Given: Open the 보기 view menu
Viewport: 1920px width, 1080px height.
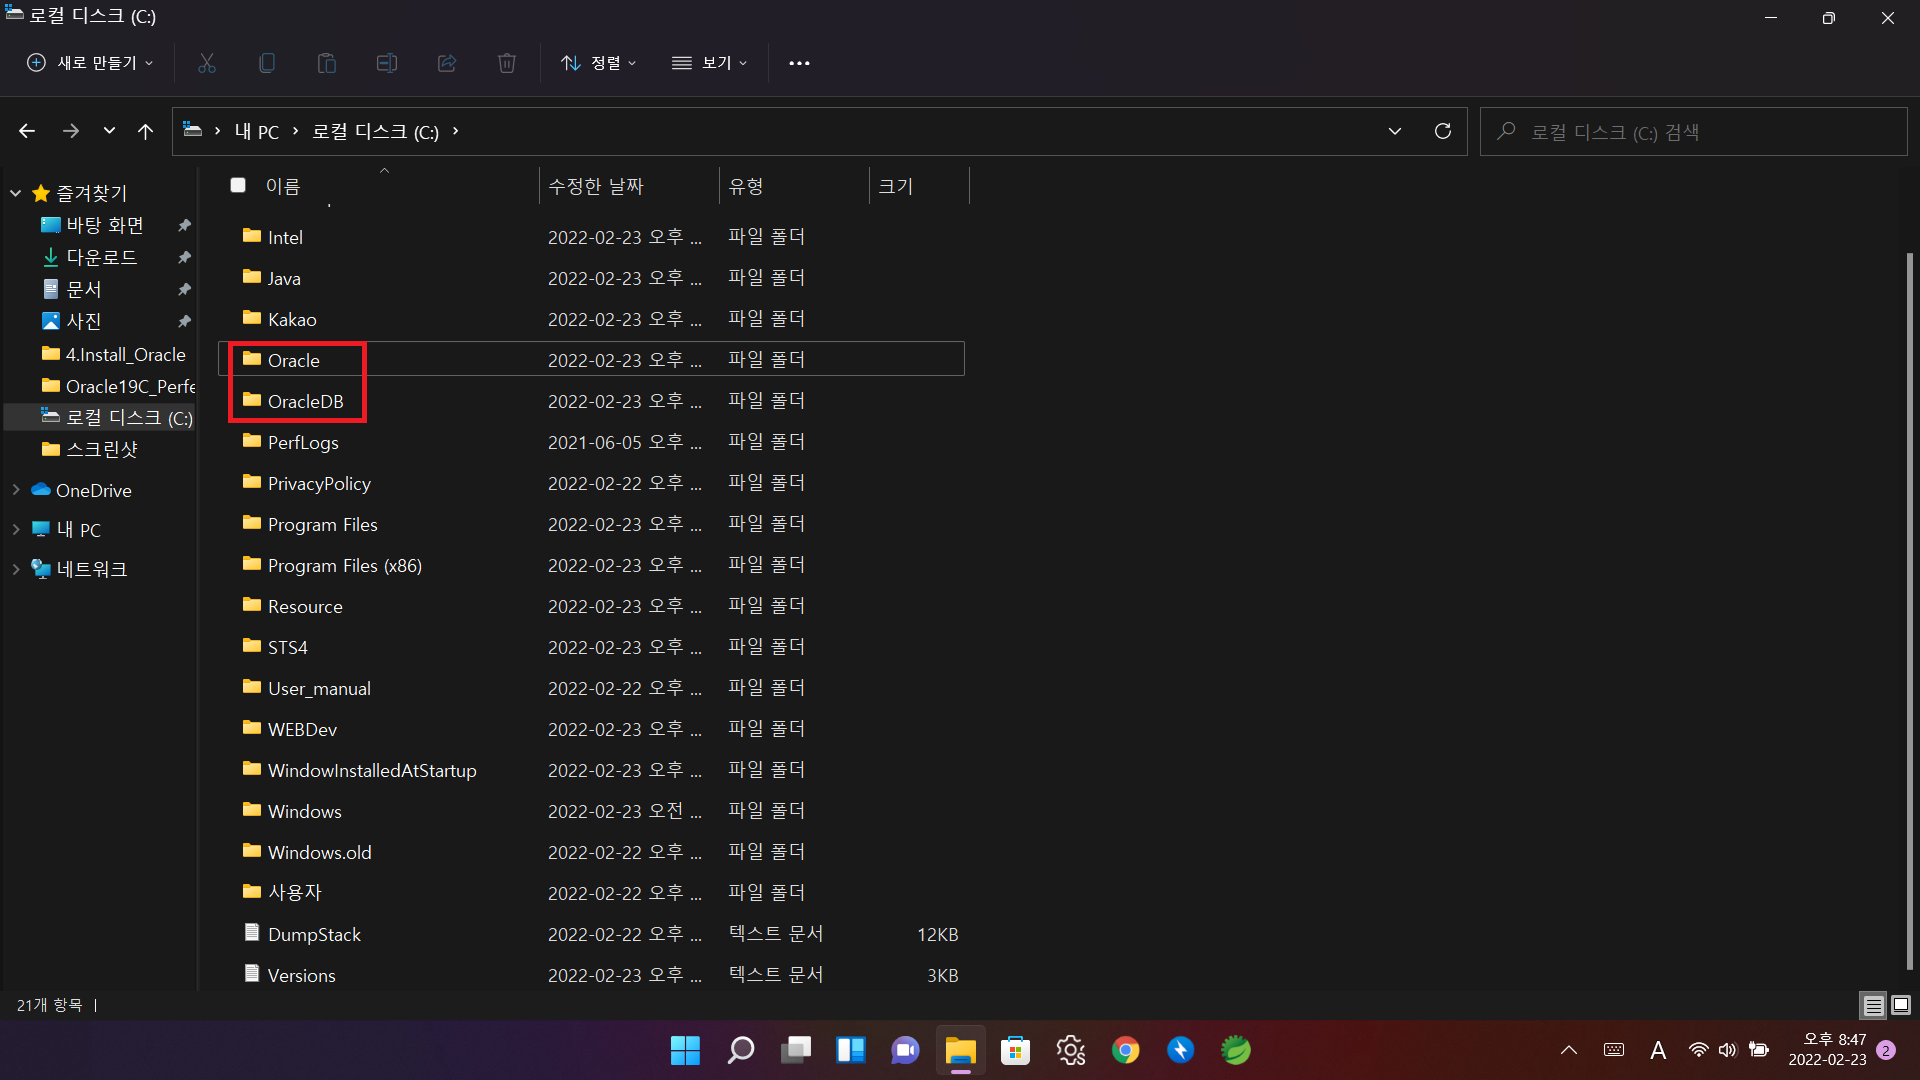Looking at the screenshot, I should coord(710,63).
